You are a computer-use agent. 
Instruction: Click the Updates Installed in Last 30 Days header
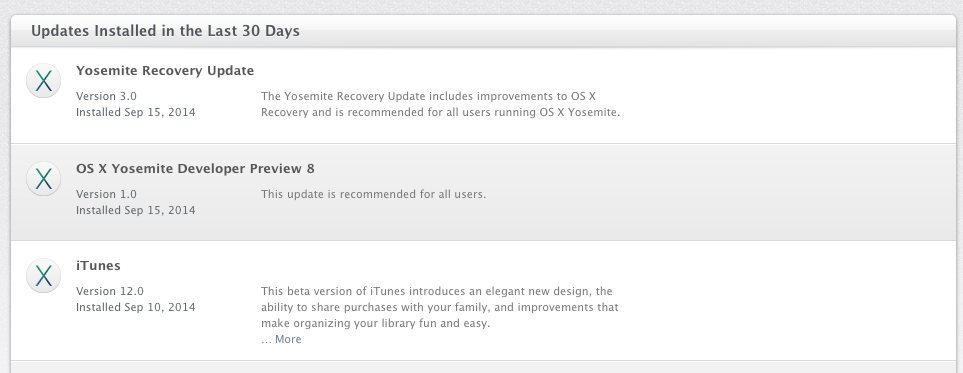tap(165, 31)
